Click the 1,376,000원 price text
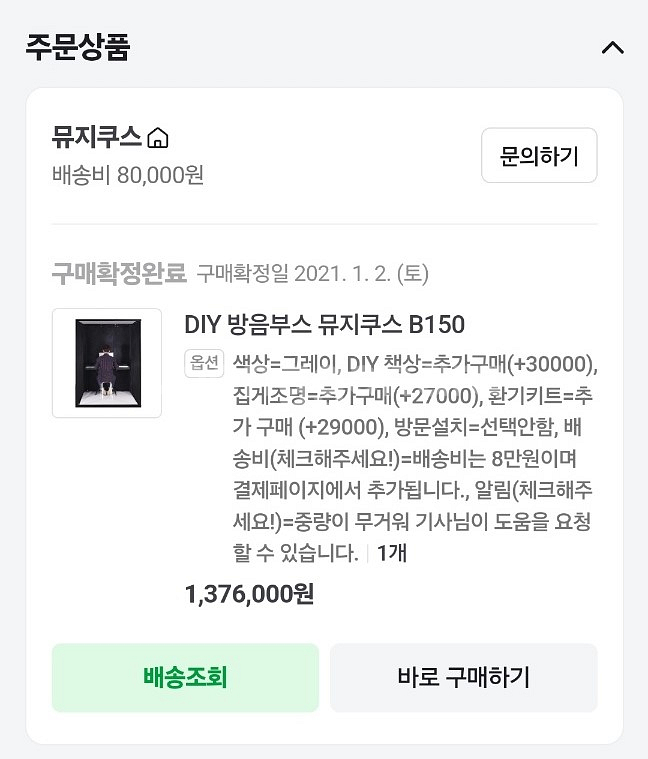Screen dimensions: 648x759 (x=249, y=594)
